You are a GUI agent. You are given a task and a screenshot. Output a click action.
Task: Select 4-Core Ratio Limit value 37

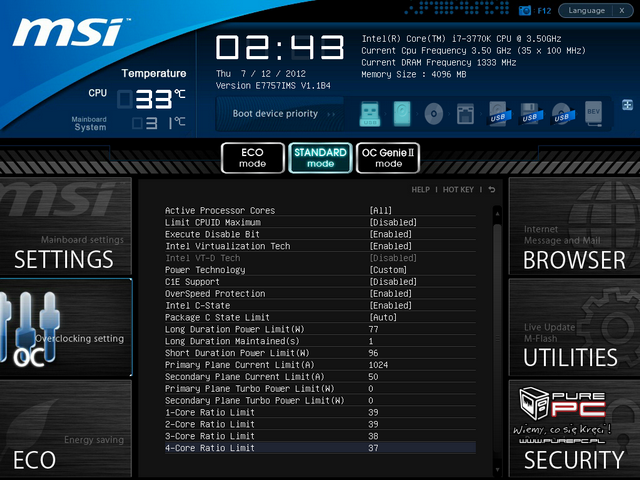tap(373, 448)
